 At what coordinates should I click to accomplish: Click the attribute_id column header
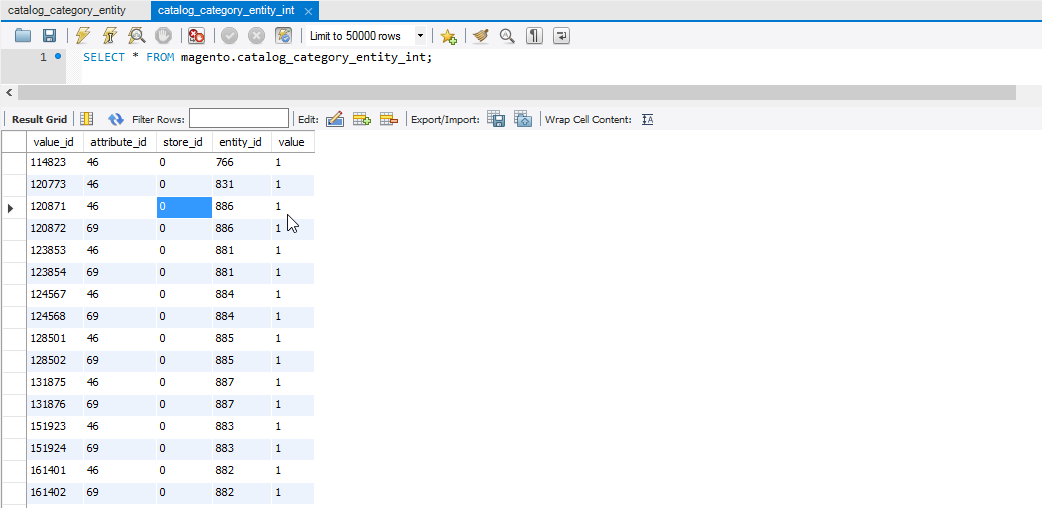[117, 142]
